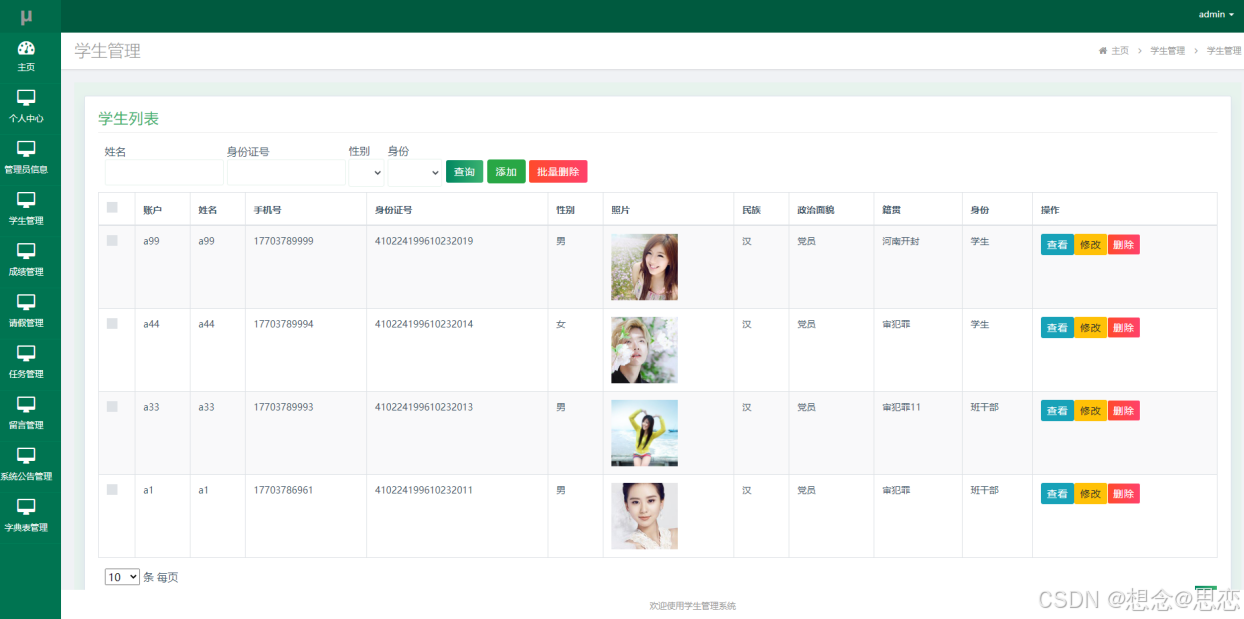Click 删除 for student a44
The image size is (1244, 619).
pos(1123,328)
